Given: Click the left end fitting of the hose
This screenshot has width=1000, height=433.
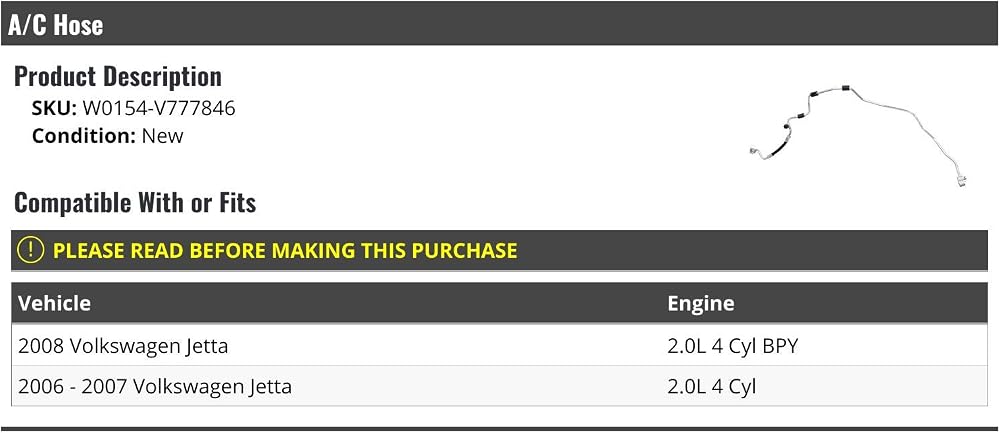Looking at the screenshot, I should coord(754,151).
